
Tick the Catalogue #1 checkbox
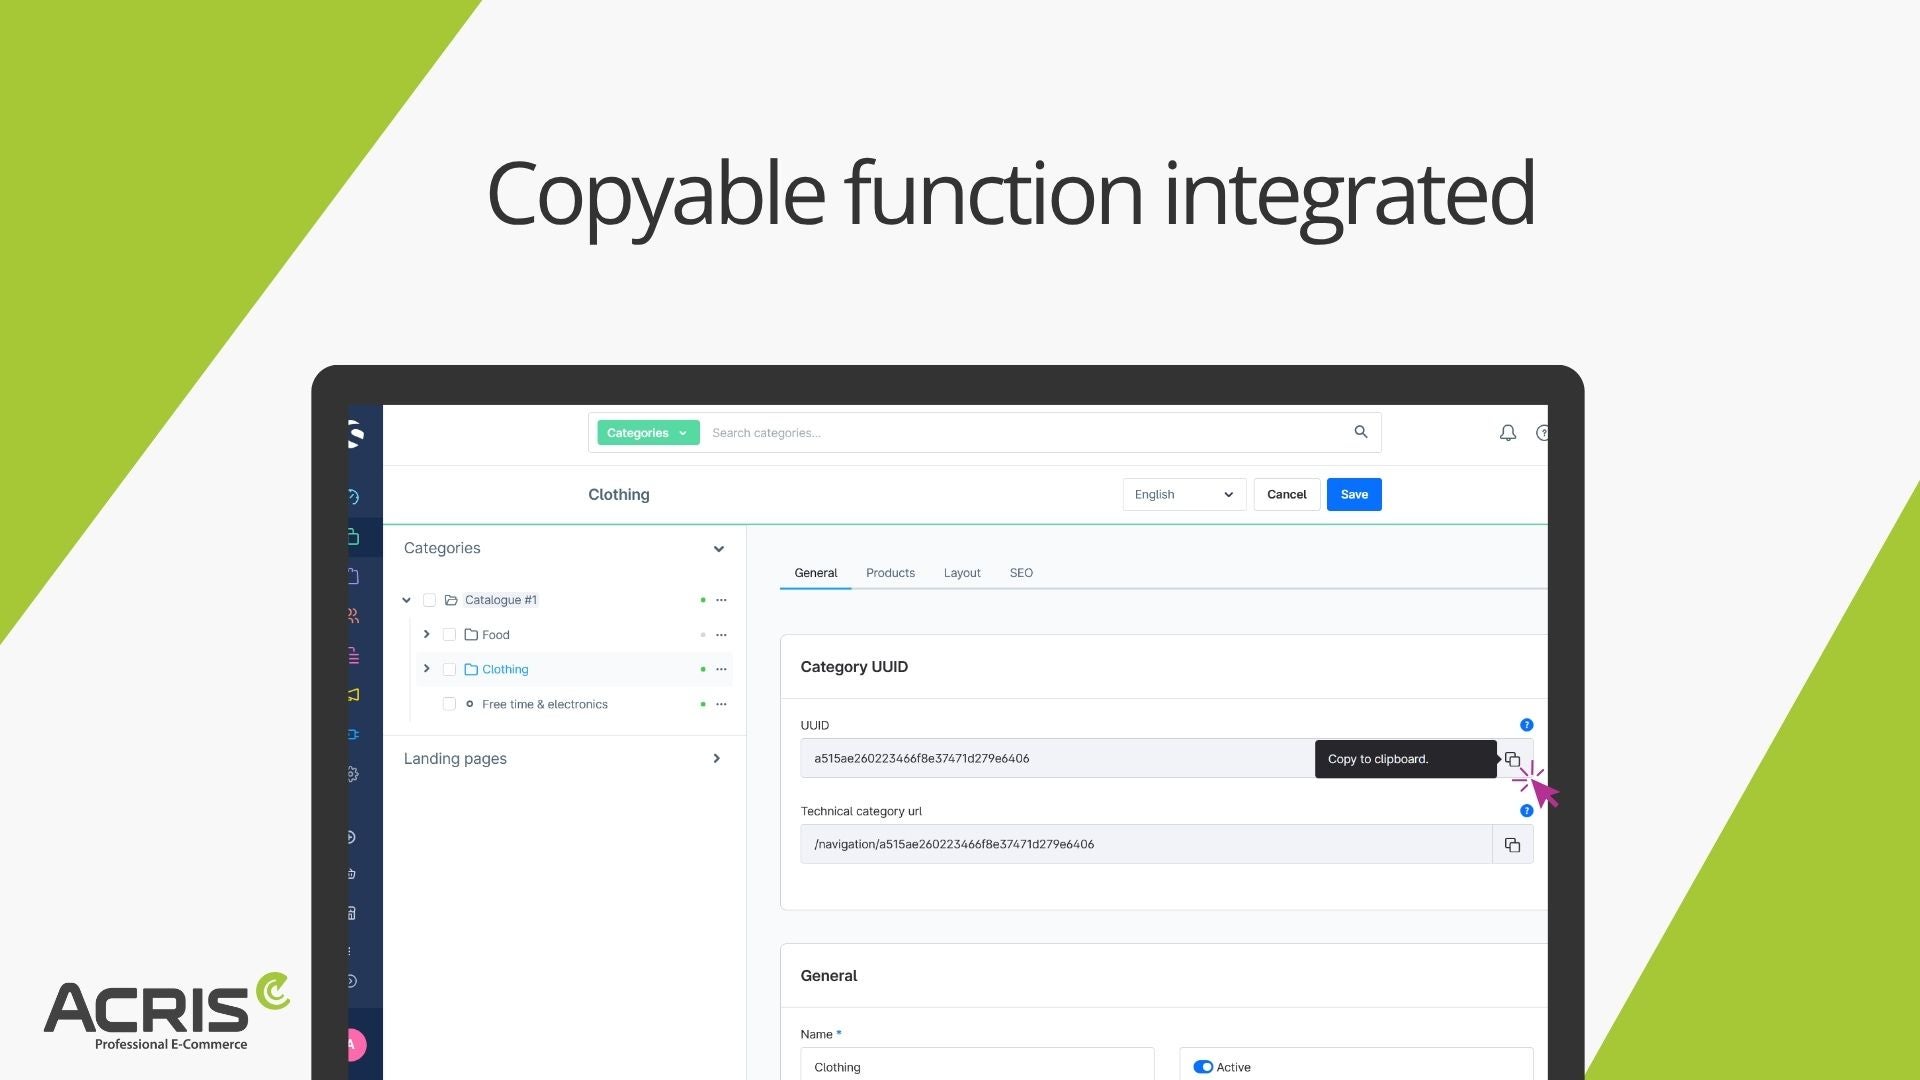pos(429,600)
